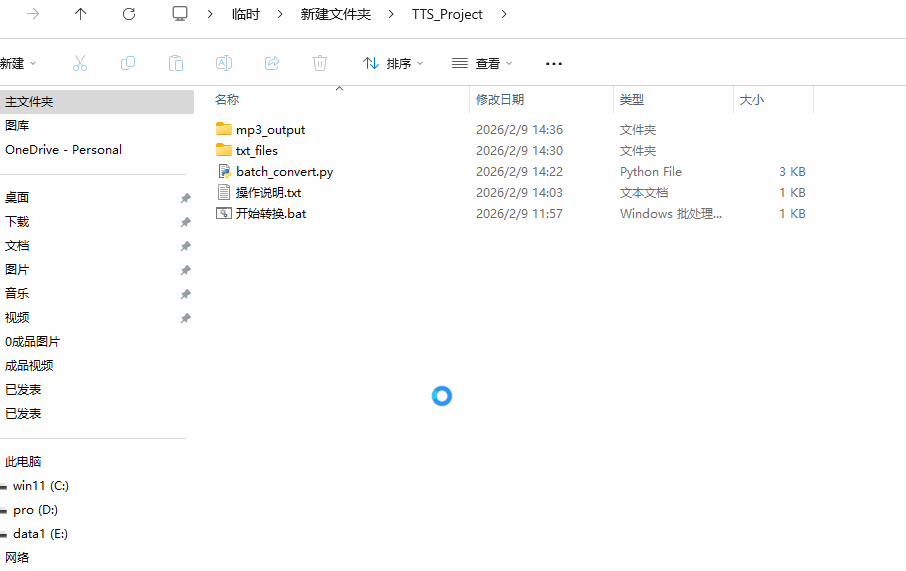
Task: Open 成品视频 folder in sidebar
Action: (29, 365)
